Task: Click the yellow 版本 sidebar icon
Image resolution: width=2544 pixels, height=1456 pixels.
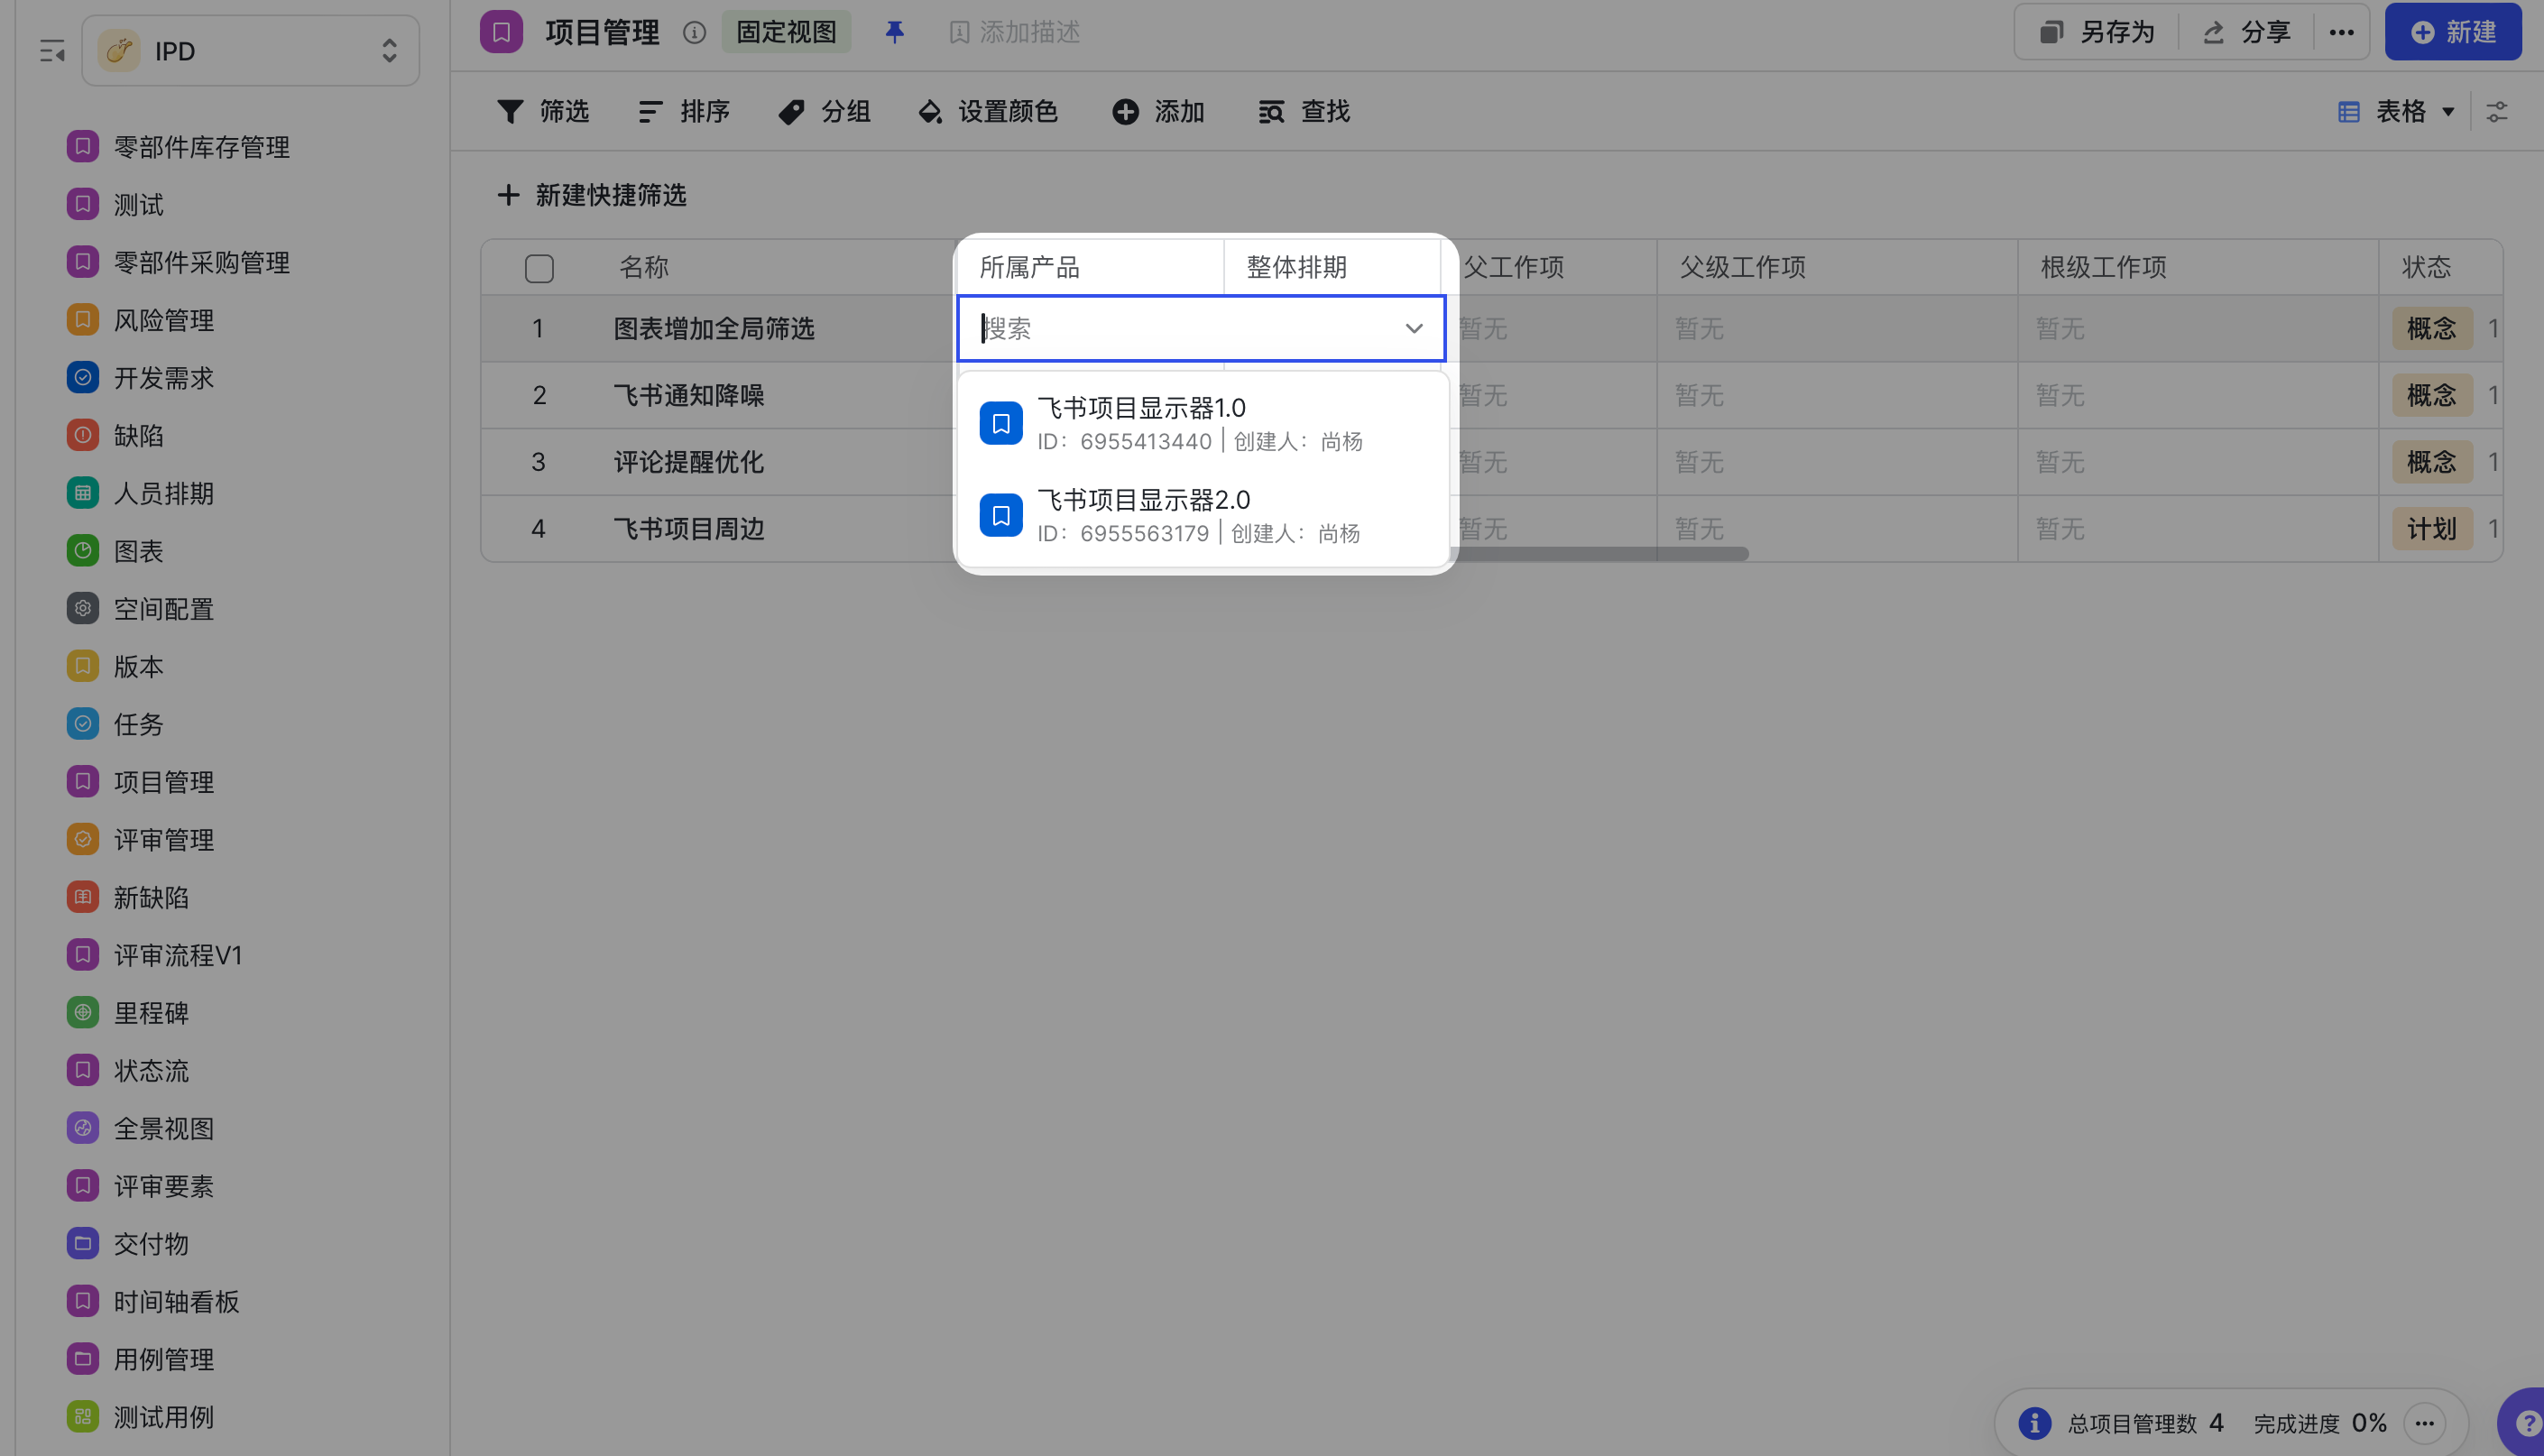Action: point(83,666)
